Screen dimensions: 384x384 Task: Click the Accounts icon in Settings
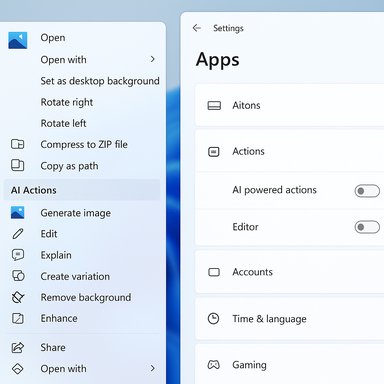click(x=214, y=272)
